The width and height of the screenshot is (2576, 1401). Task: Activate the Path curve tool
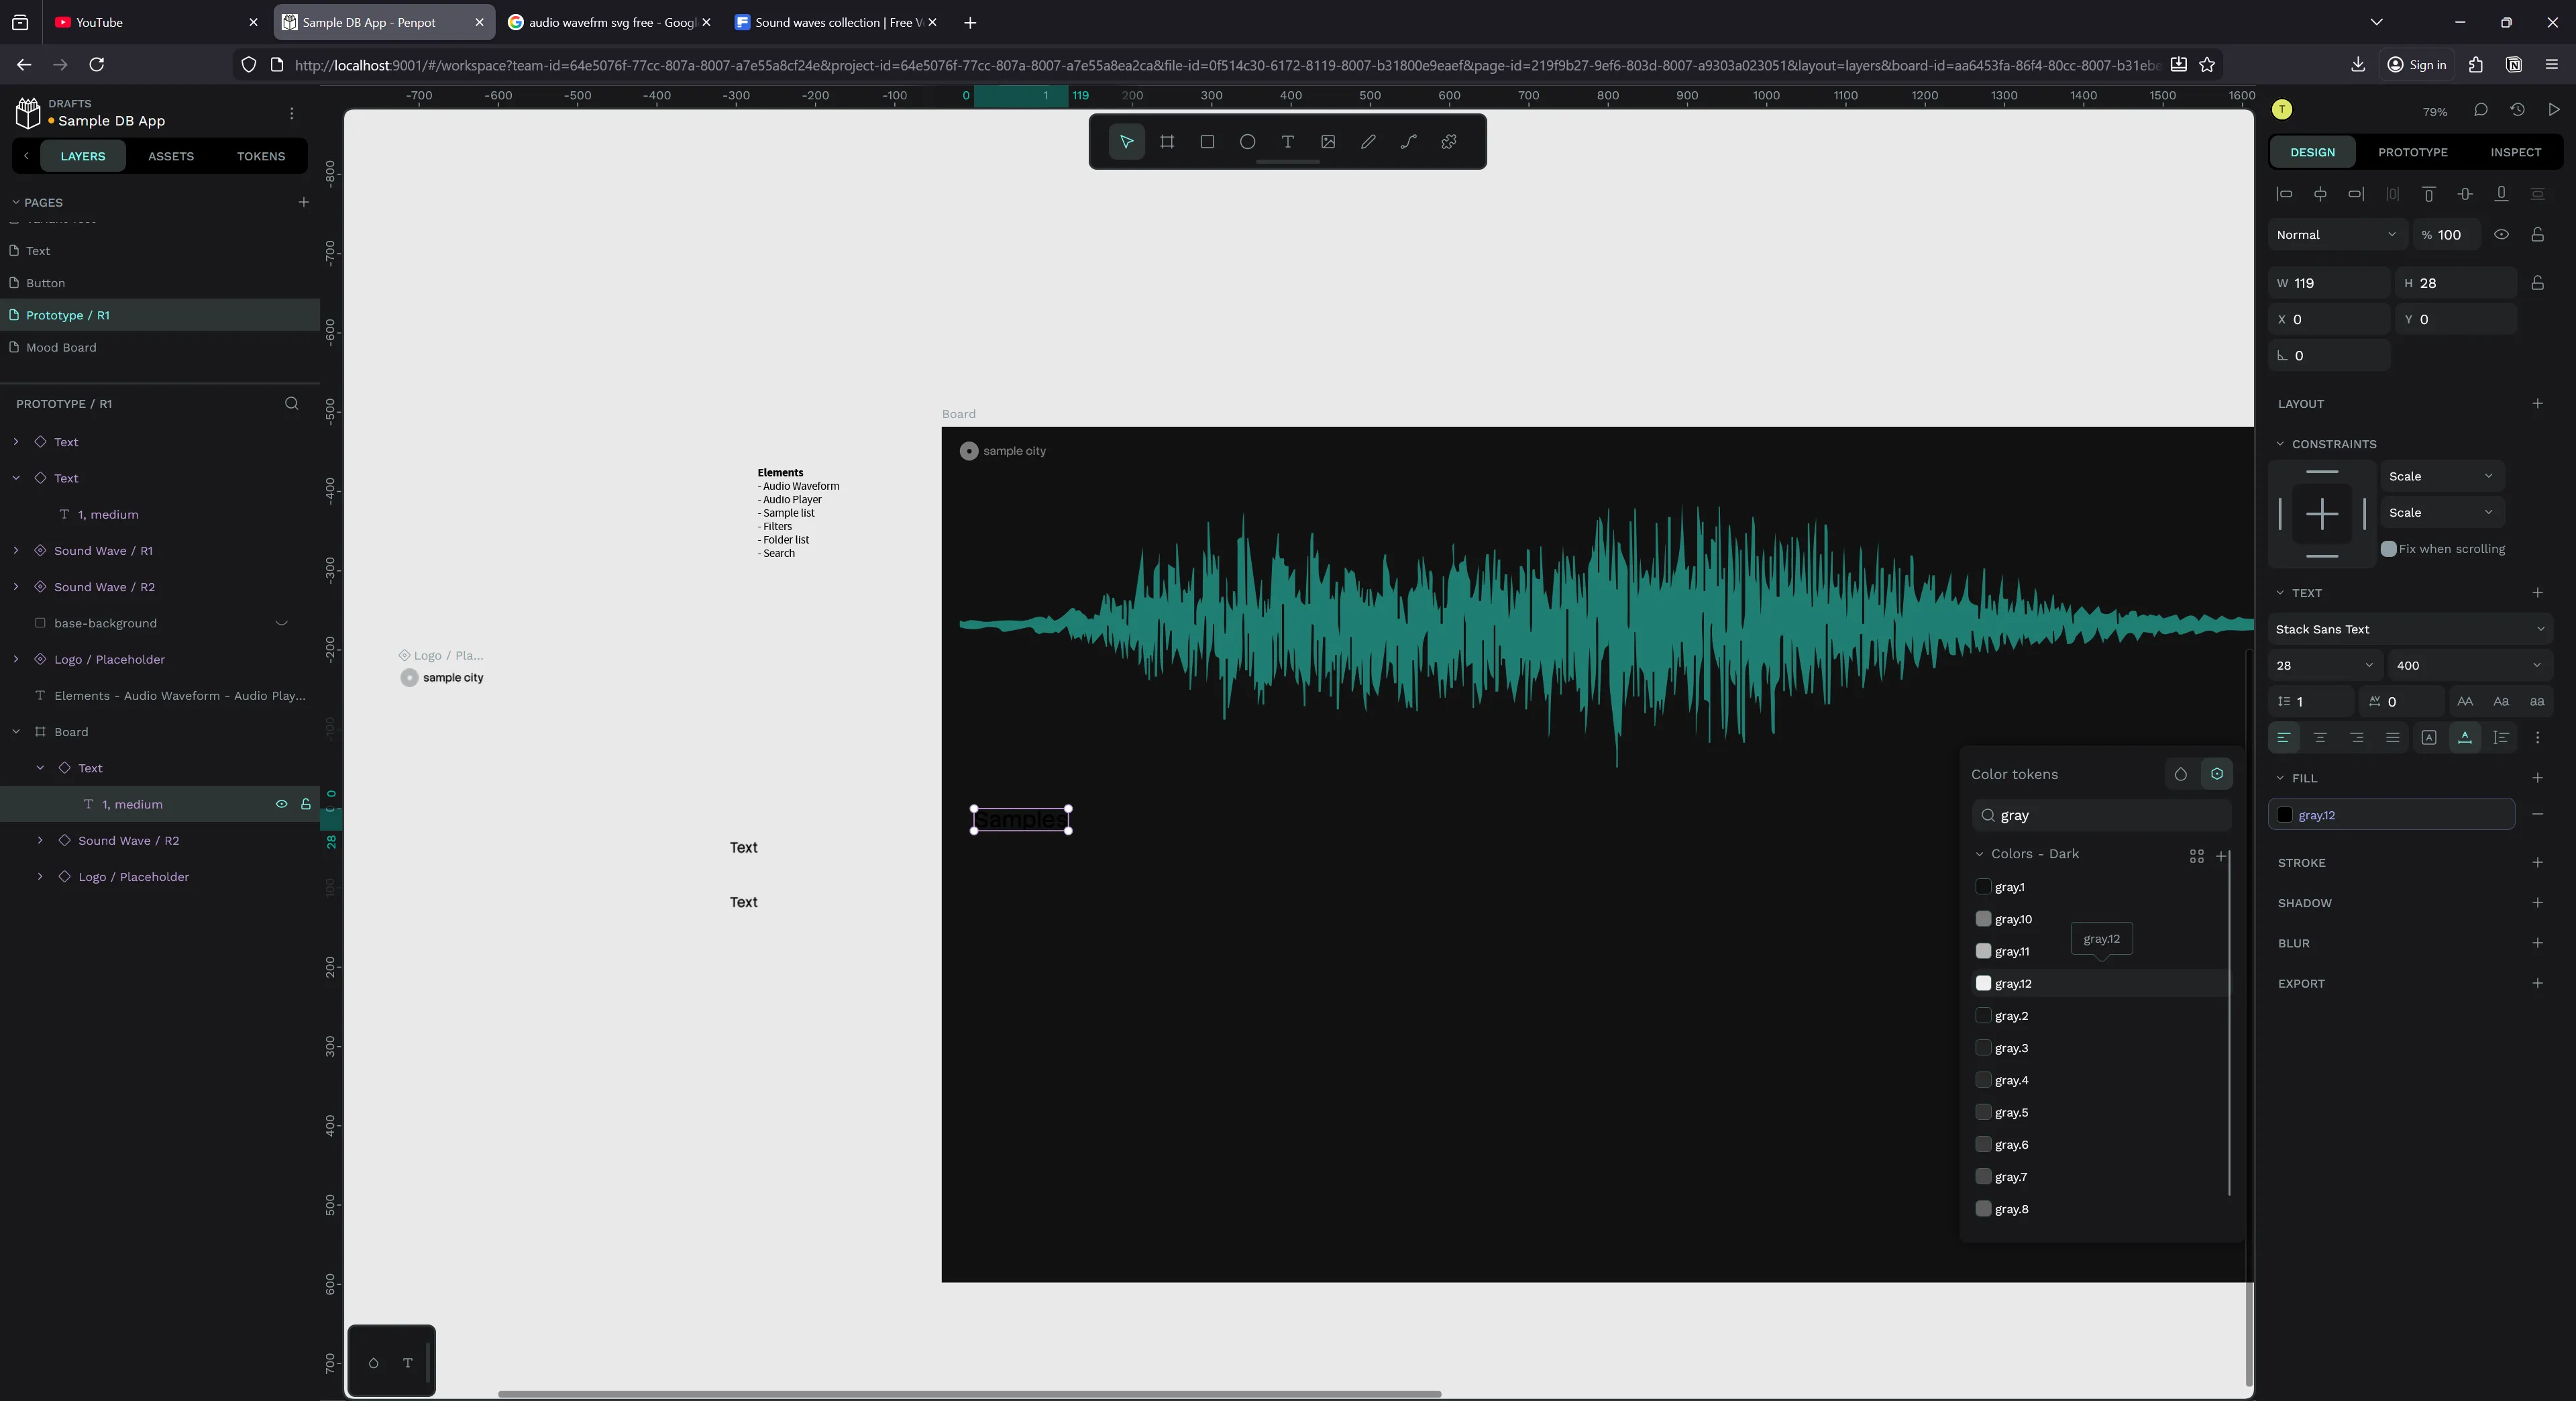coord(1408,142)
